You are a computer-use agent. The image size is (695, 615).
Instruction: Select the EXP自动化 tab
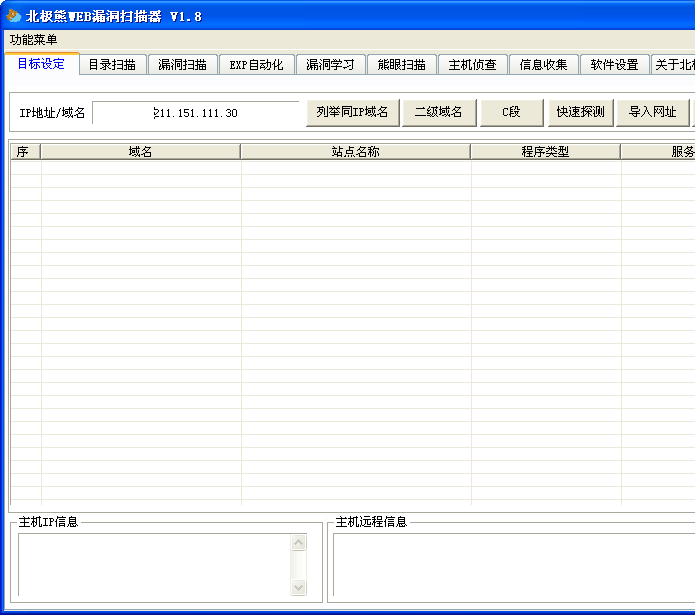[257, 65]
